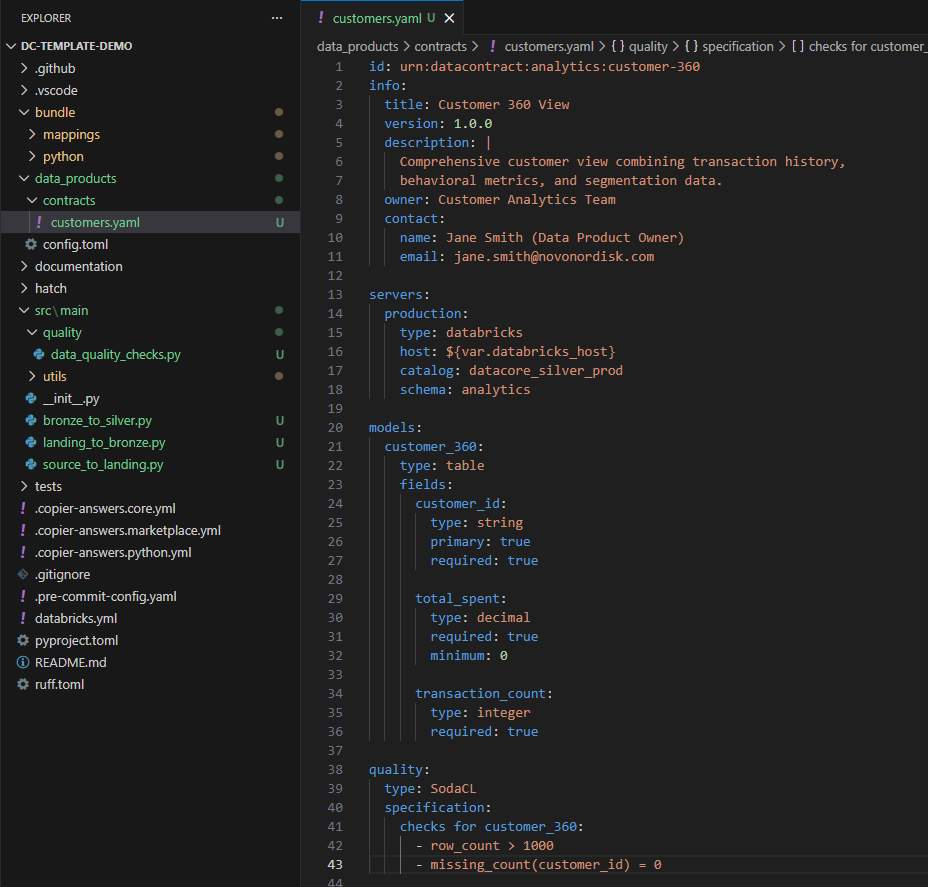Screen dimensions: 928x887
Task: Click data_products in the breadcrumb bar
Action: [357, 46]
